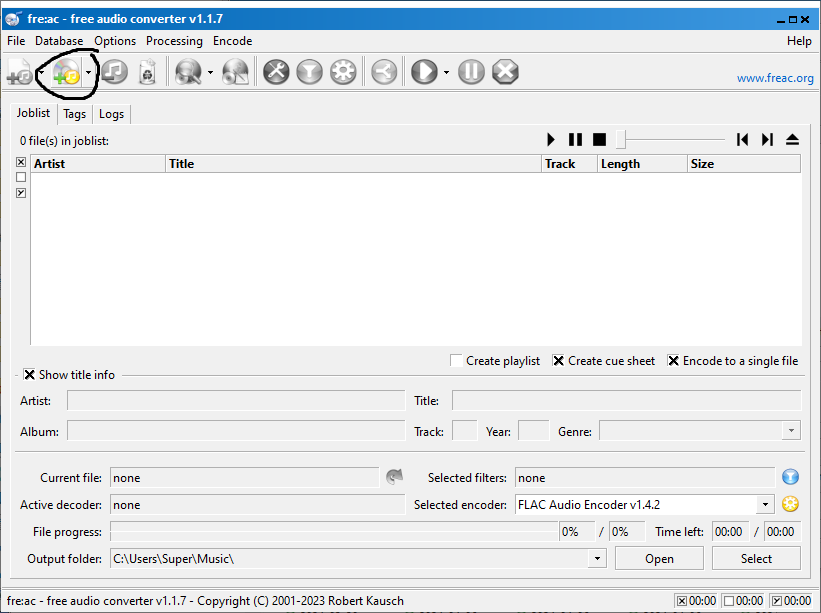Open the Processing menu
This screenshot has height=613, width=821.
174,41
